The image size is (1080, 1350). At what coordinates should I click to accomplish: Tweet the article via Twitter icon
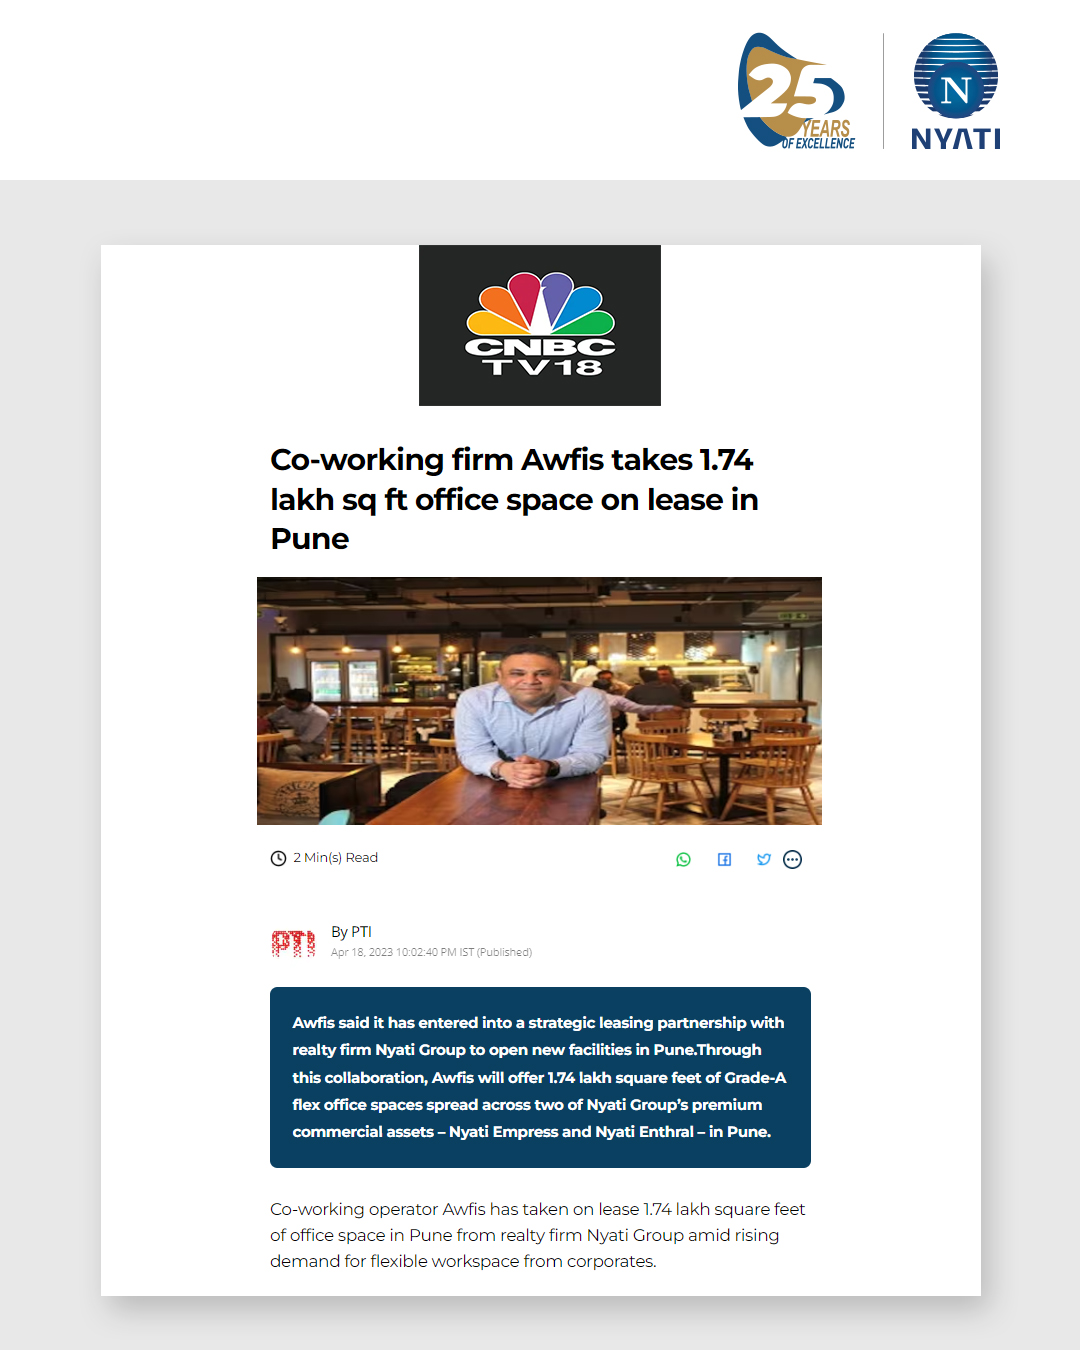[764, 859]
